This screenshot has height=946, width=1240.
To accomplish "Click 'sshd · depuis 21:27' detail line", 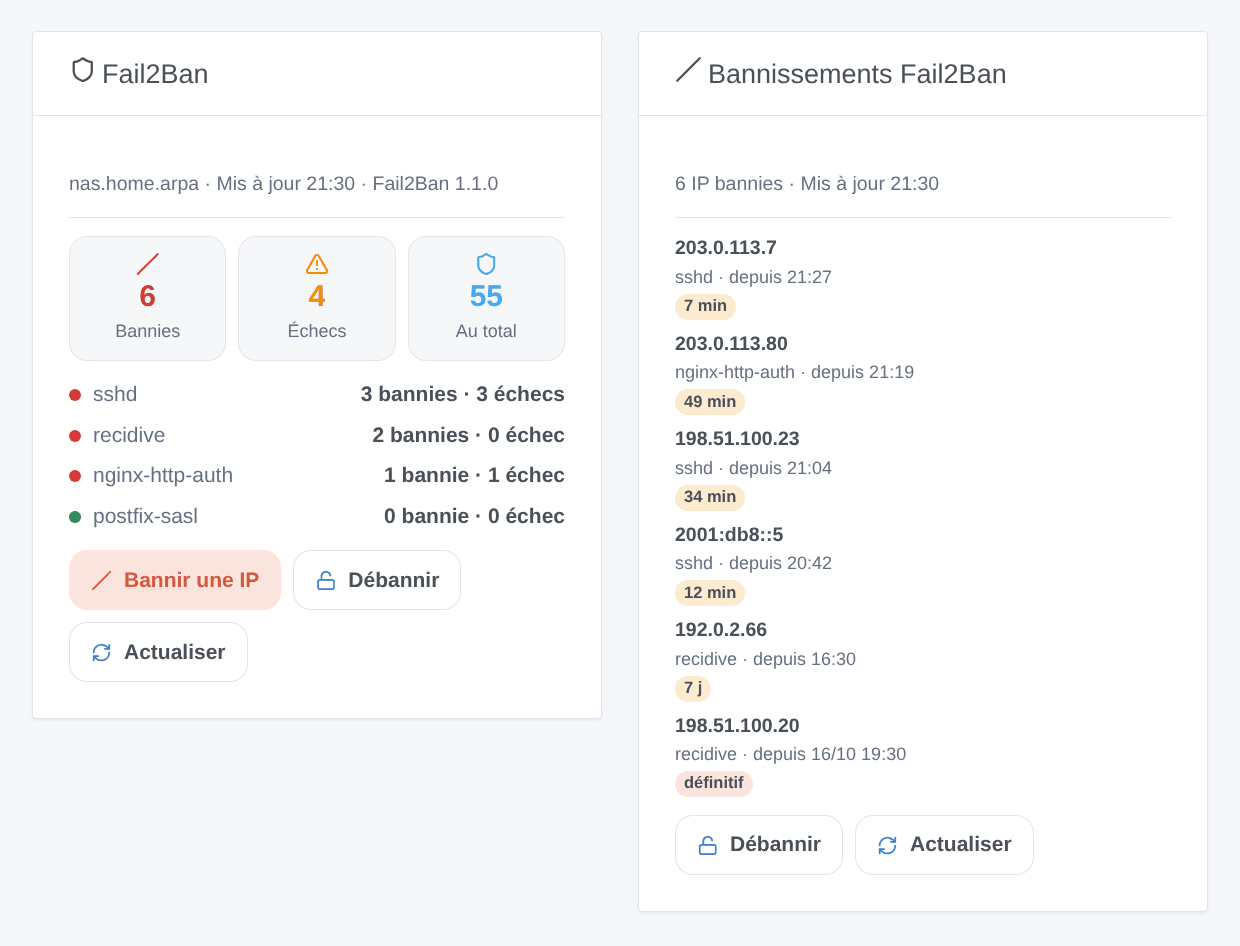I will 753,277.
